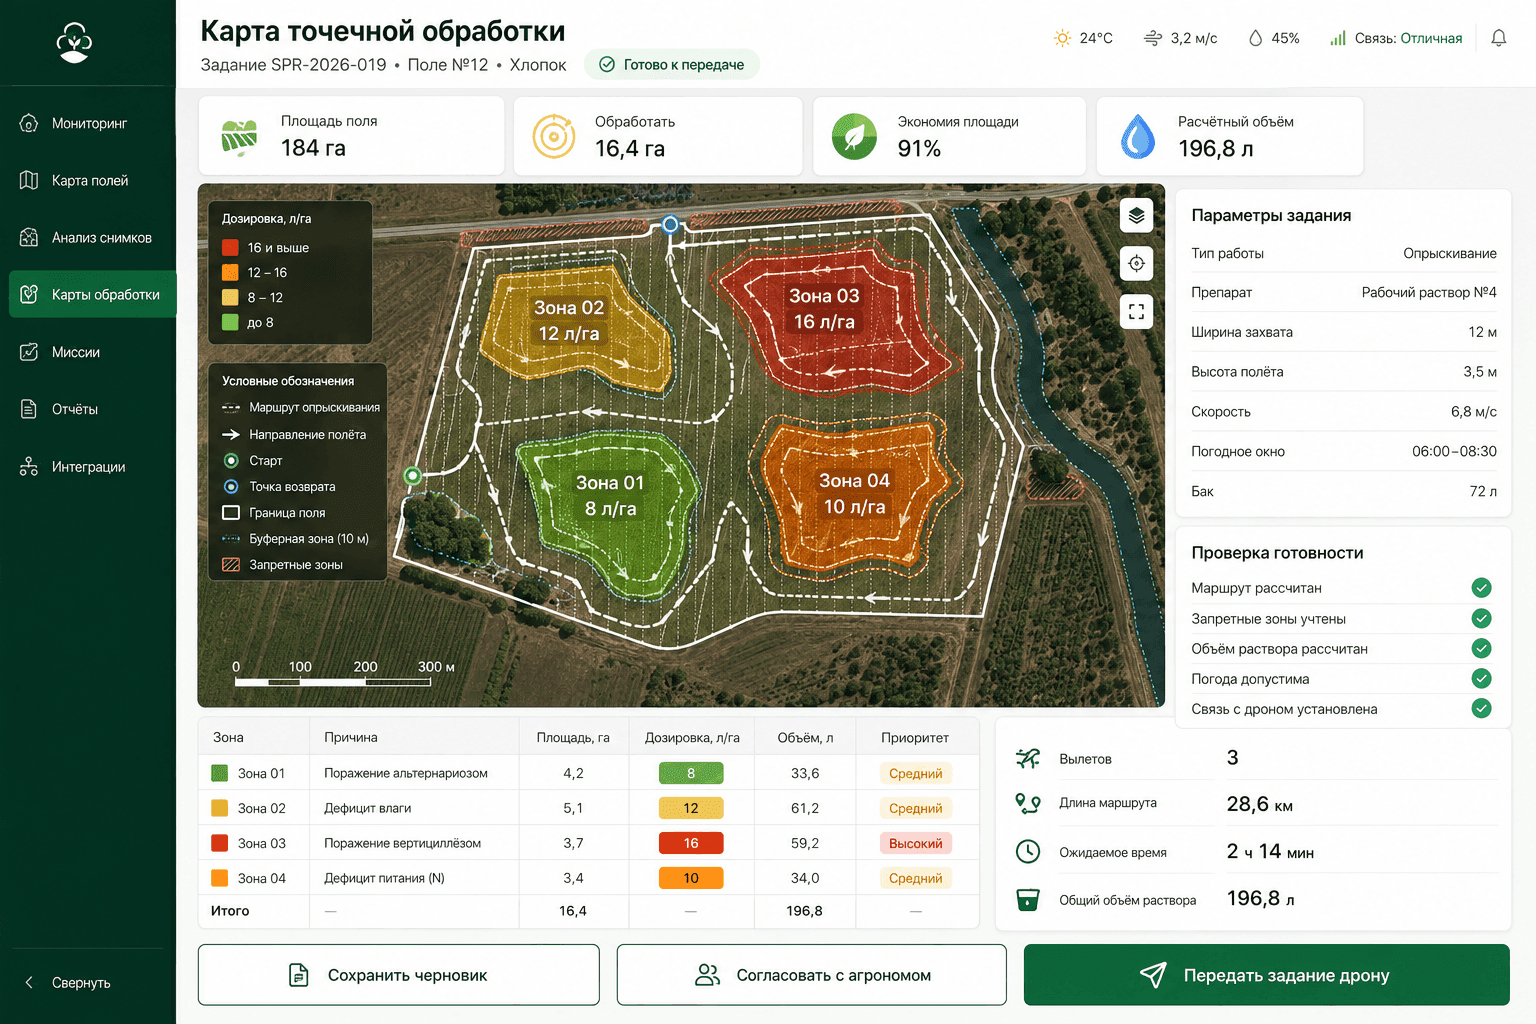Open Миссии in the sidebar

tap(88, 352)
